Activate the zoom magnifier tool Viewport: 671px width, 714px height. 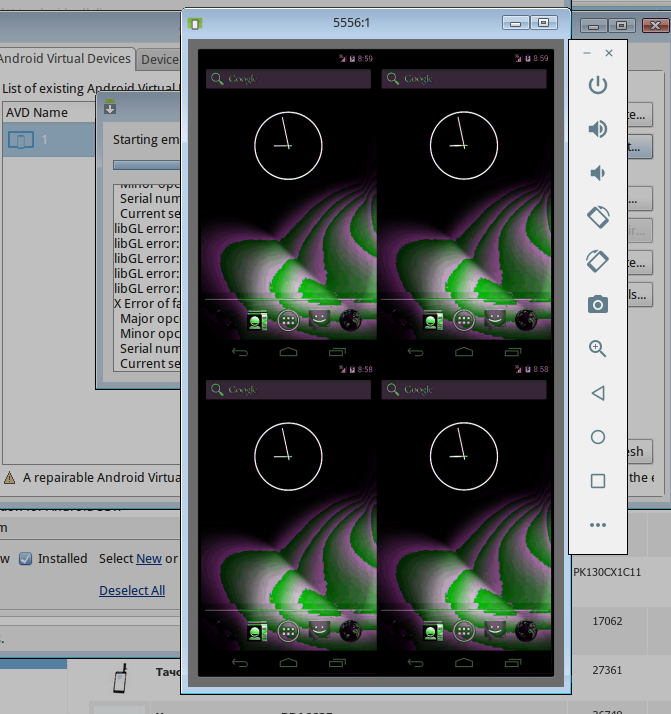coord(597,349)
